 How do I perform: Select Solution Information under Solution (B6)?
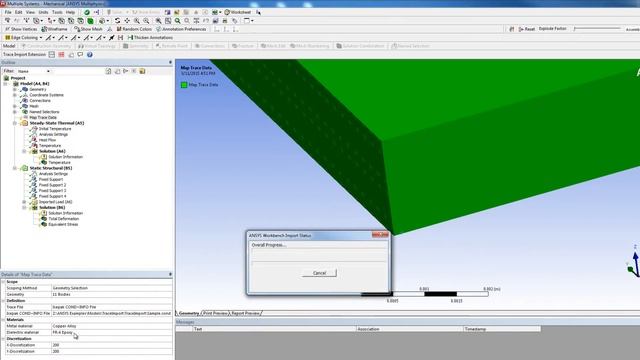click(x=65, y=213)
